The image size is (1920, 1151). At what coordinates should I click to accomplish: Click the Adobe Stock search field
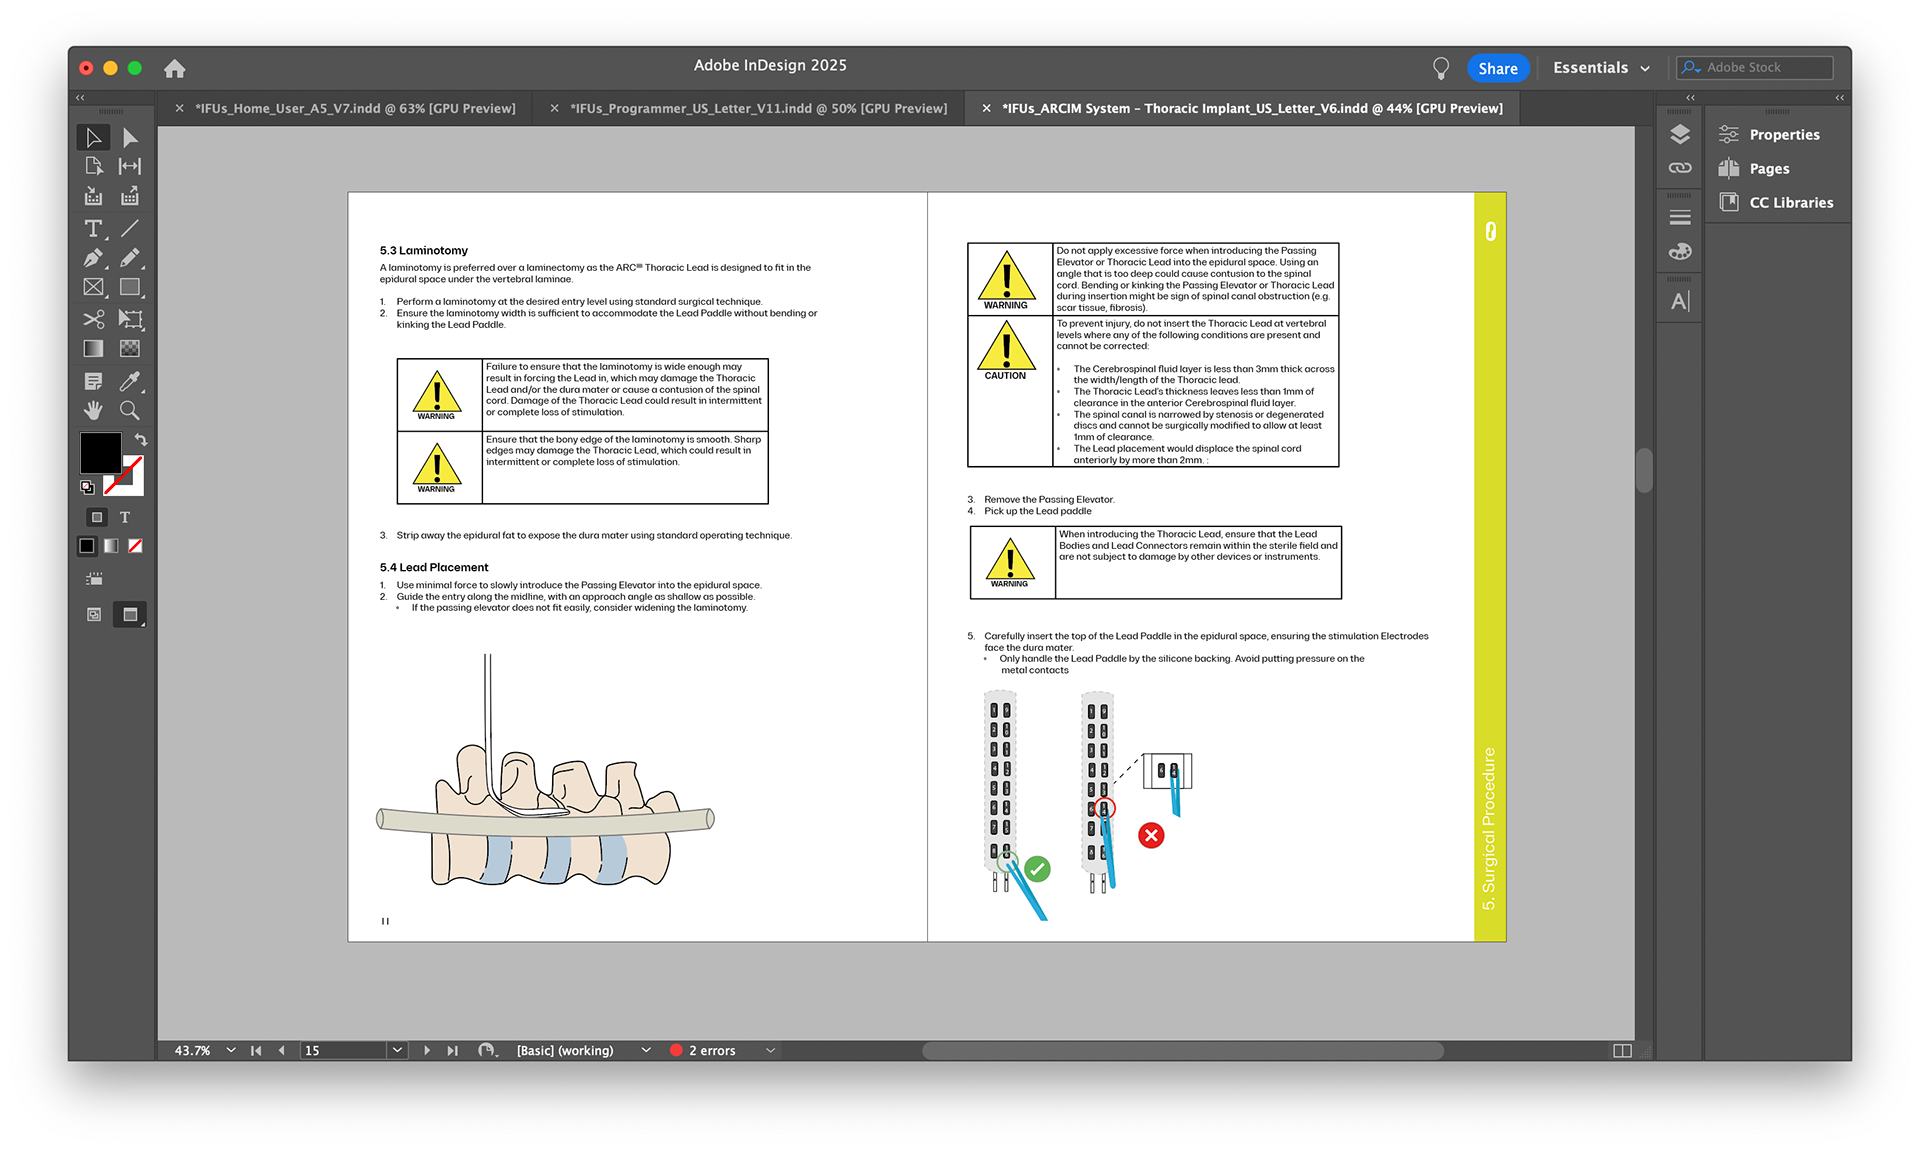click(1755, 67)
